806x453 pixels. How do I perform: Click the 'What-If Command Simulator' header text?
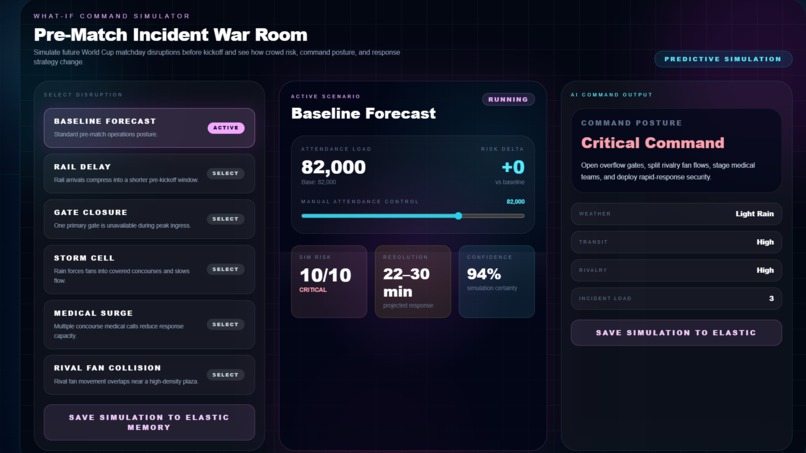112,16
